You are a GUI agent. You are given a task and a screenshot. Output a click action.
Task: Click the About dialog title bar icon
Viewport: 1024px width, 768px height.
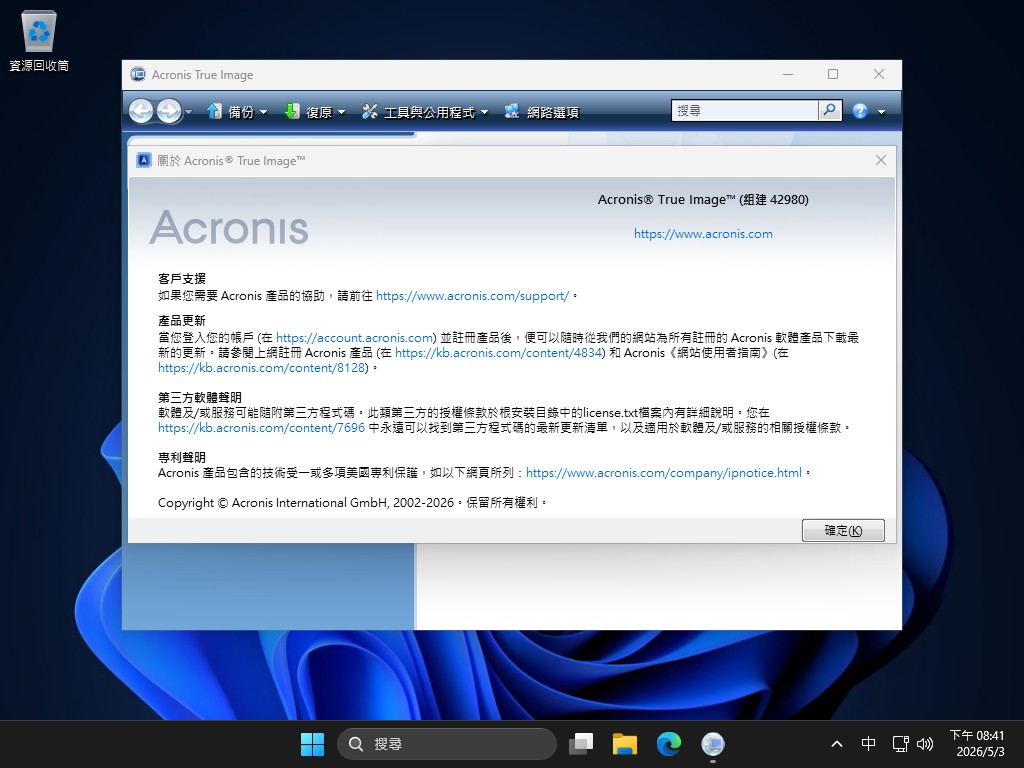[x=144, y=160]
